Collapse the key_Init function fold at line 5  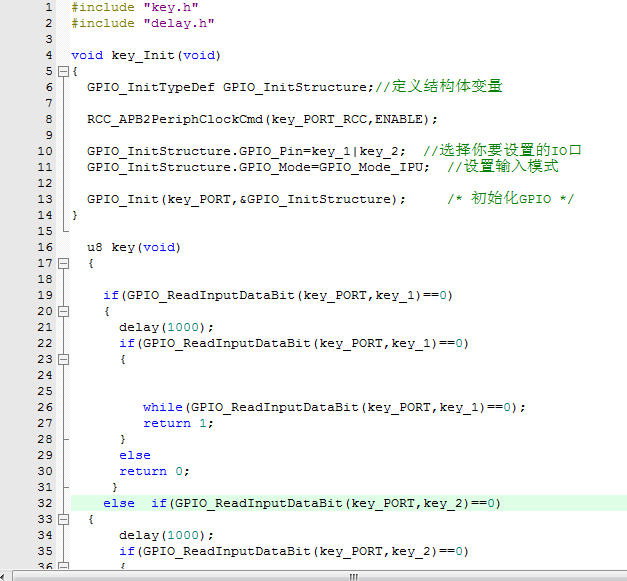coord(63,72)
